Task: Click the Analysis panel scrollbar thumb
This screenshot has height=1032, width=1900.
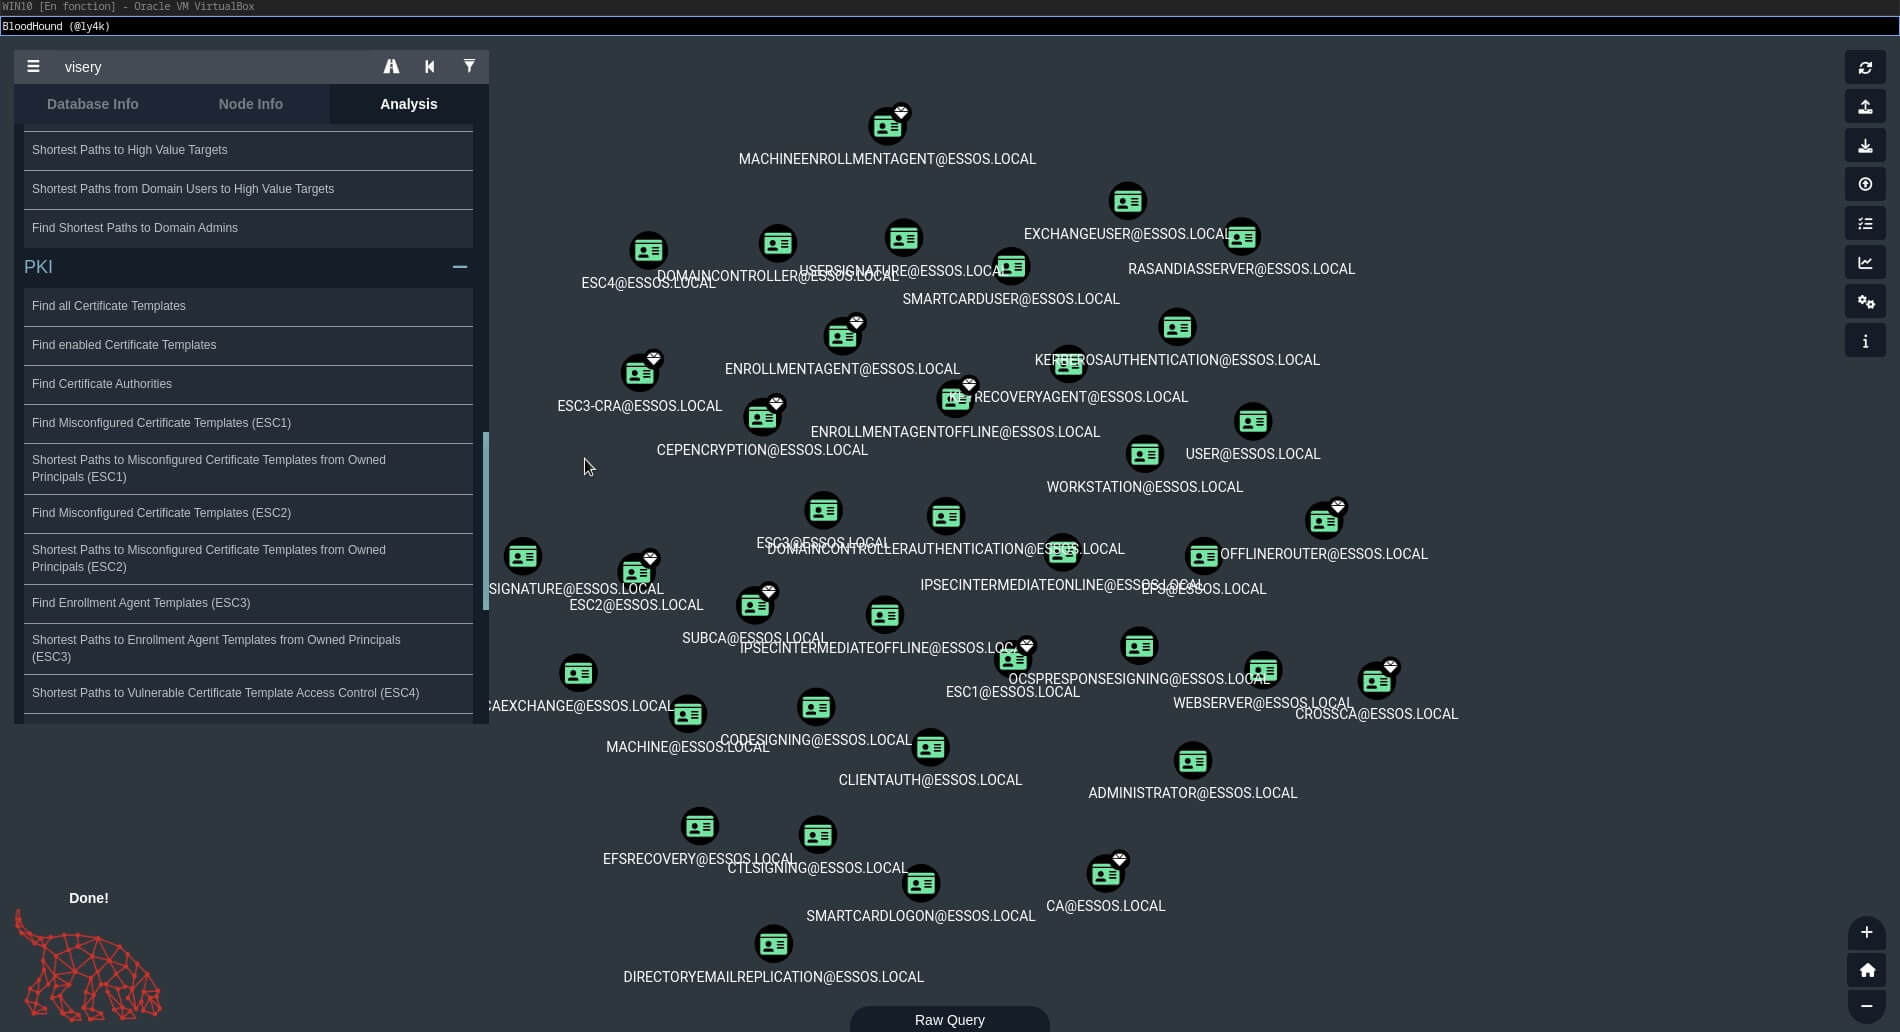Action: click(486, 521)
